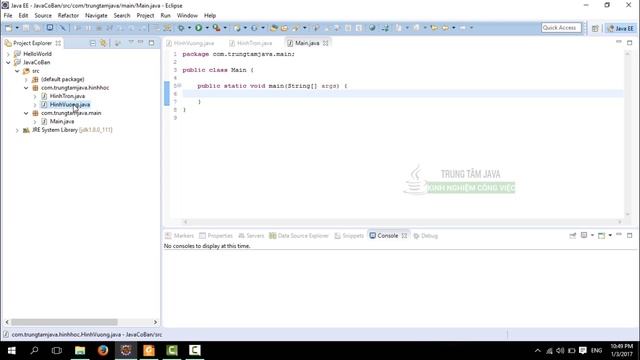
Task: Expand the (default package) node
Action: pos(26,79)
